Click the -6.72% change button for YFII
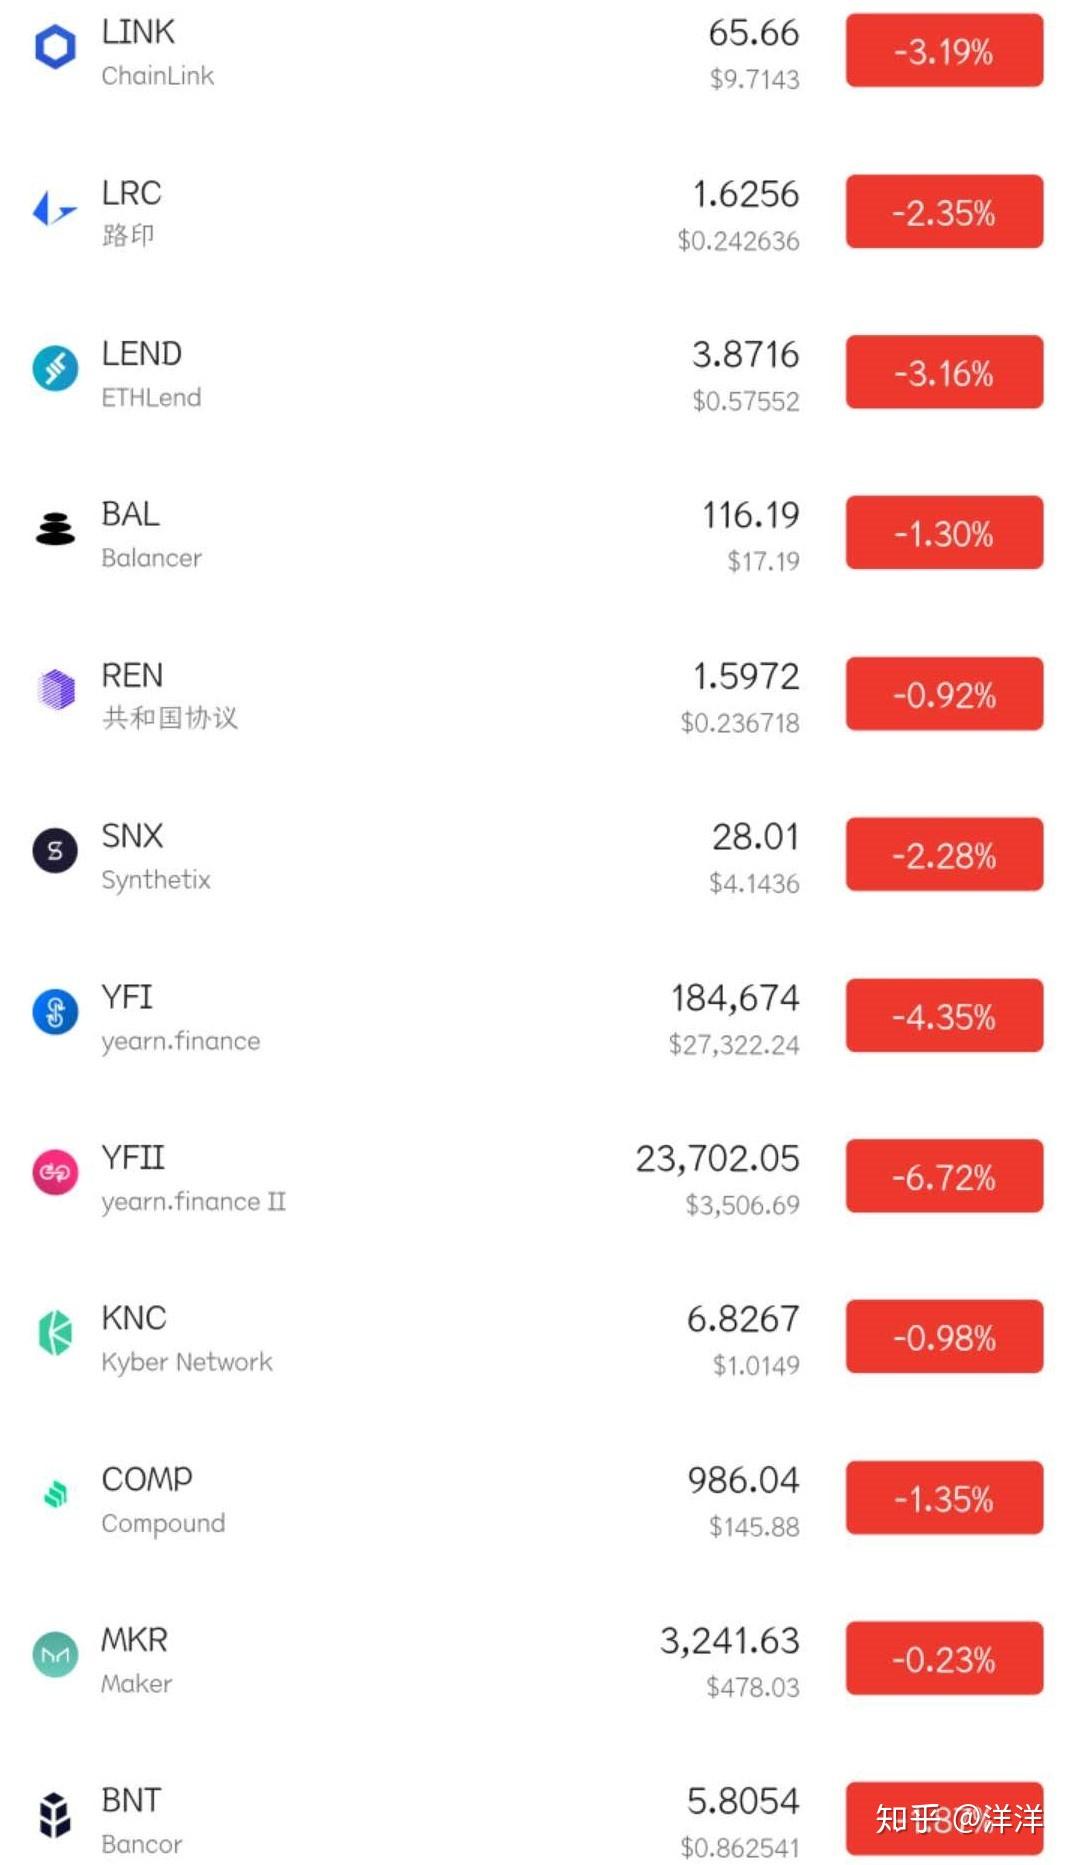The height and width of the screenshot is (1865, 1073). pyautogui.click(x=944, y=1176)
